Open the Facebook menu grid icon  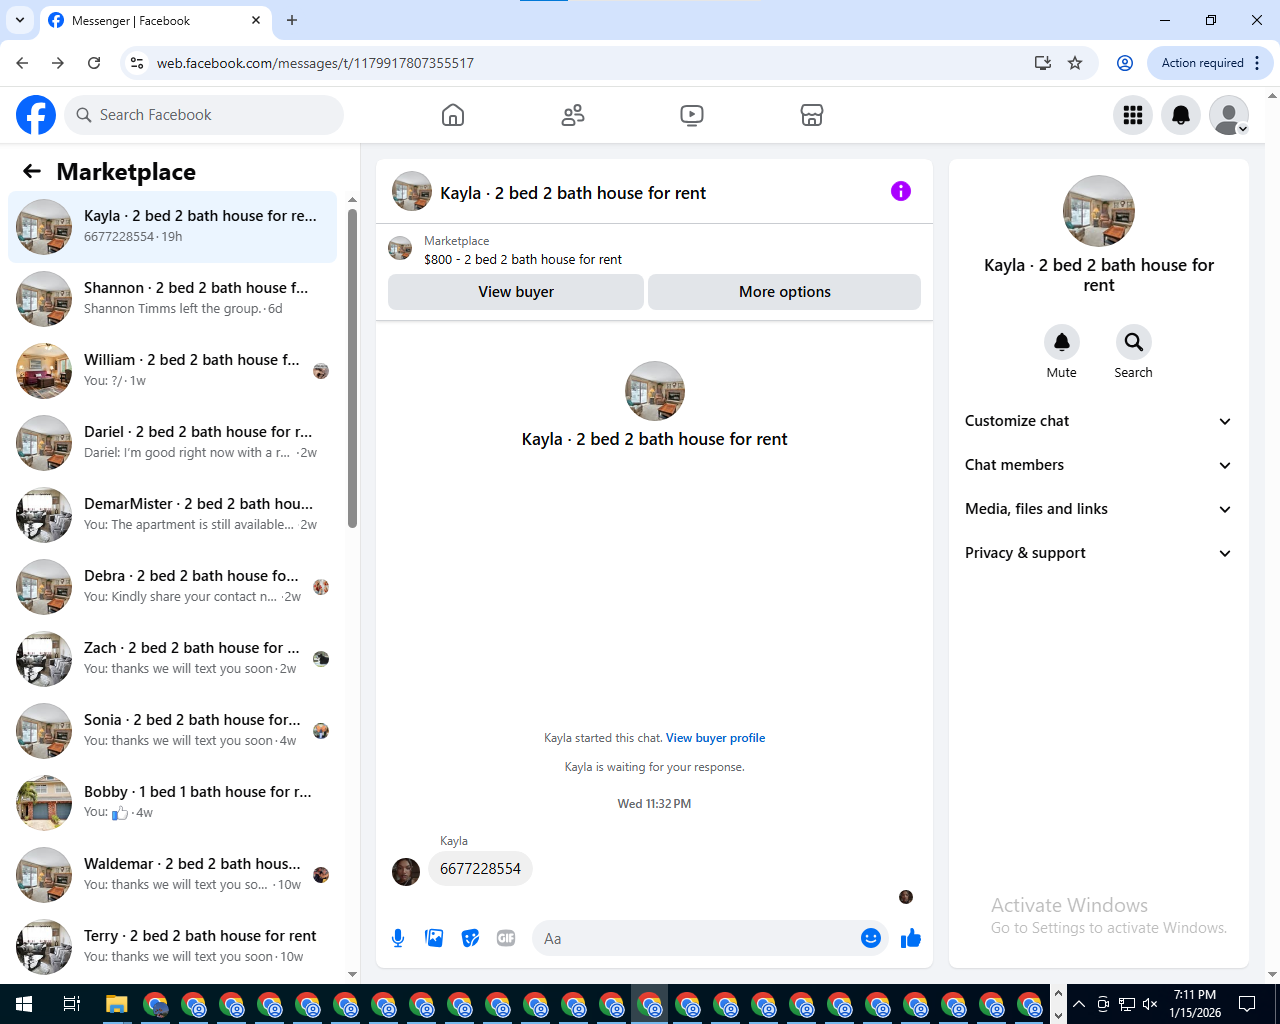click(1133, 115)
